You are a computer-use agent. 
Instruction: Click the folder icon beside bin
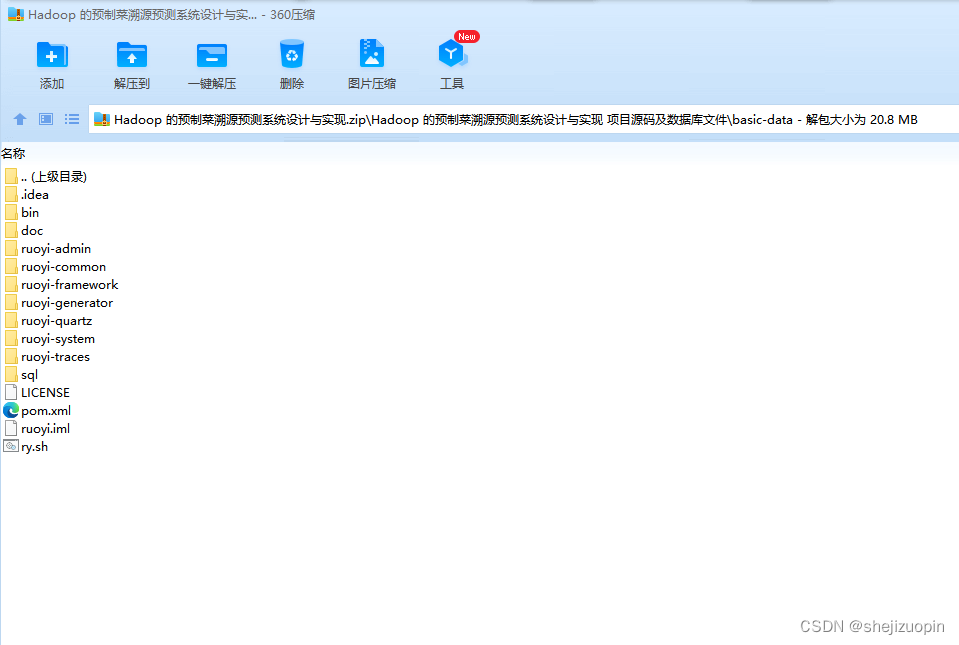point(11,213)
